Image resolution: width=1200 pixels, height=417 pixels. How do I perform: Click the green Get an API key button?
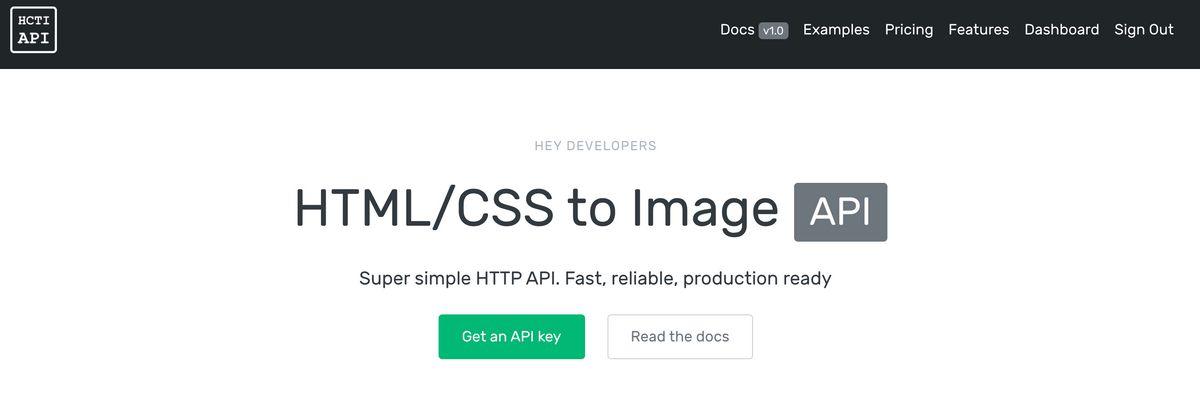[511, 337]
